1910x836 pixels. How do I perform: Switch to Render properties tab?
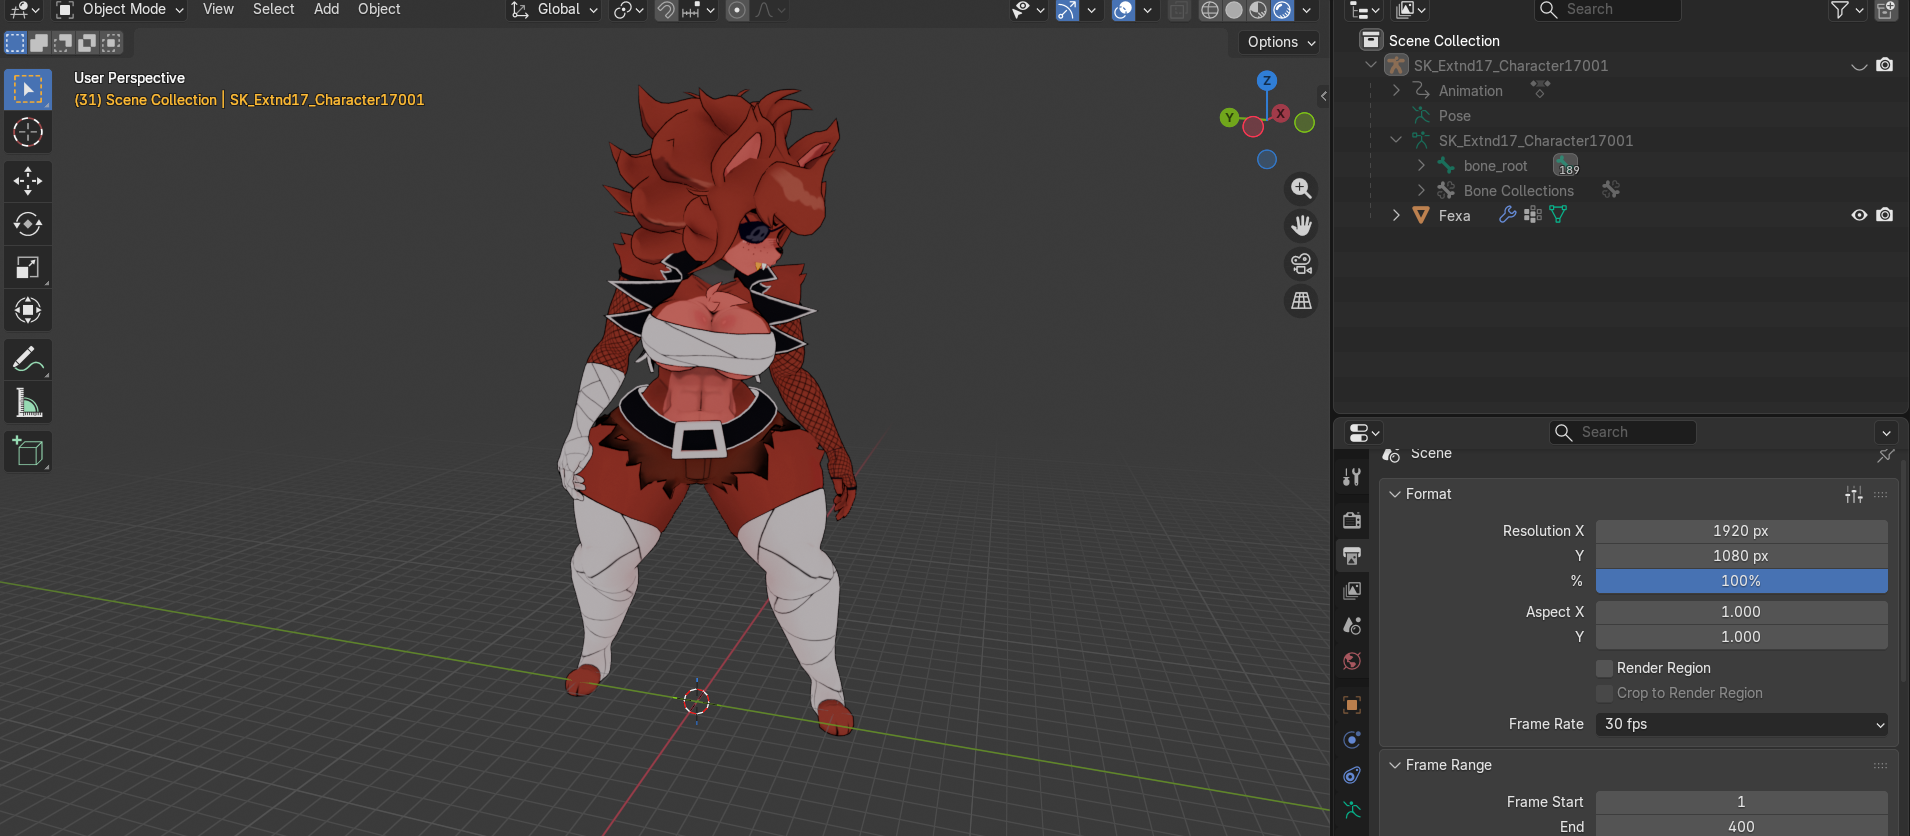pos(1352,520)
